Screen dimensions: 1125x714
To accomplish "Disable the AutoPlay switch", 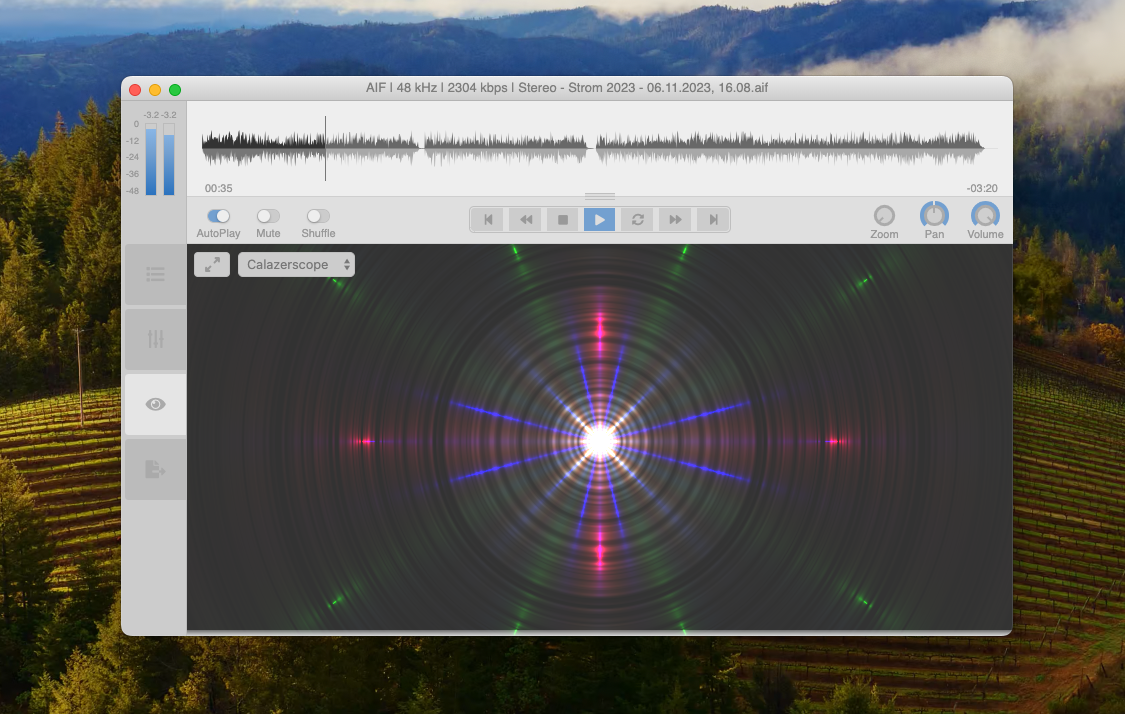I will (218, 216).
